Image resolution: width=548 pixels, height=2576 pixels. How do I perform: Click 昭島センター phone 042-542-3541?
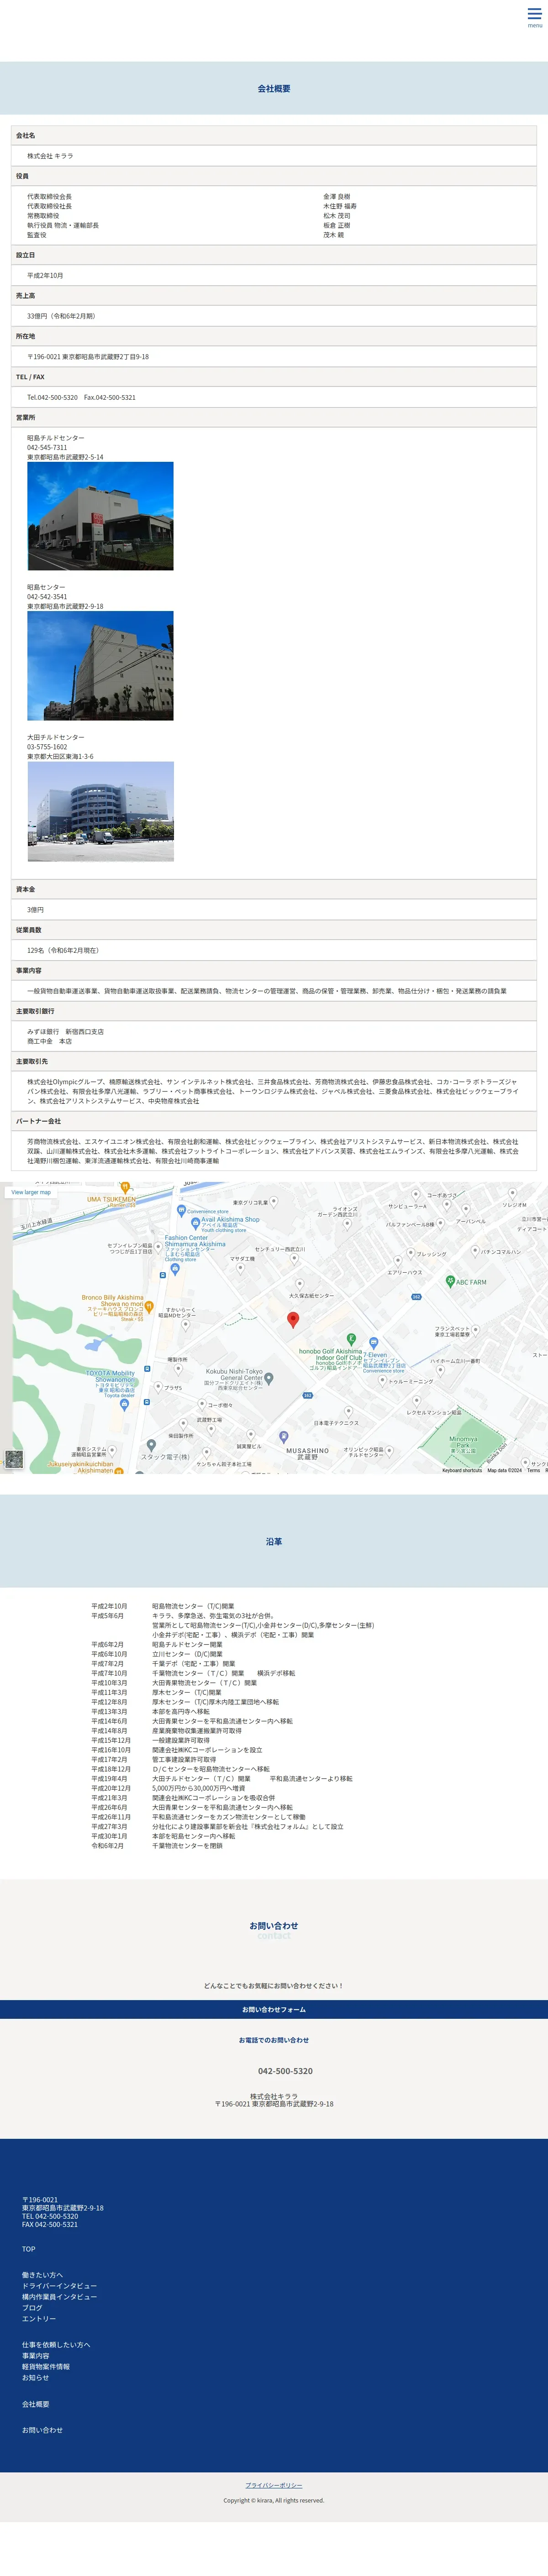coord(47,597)
